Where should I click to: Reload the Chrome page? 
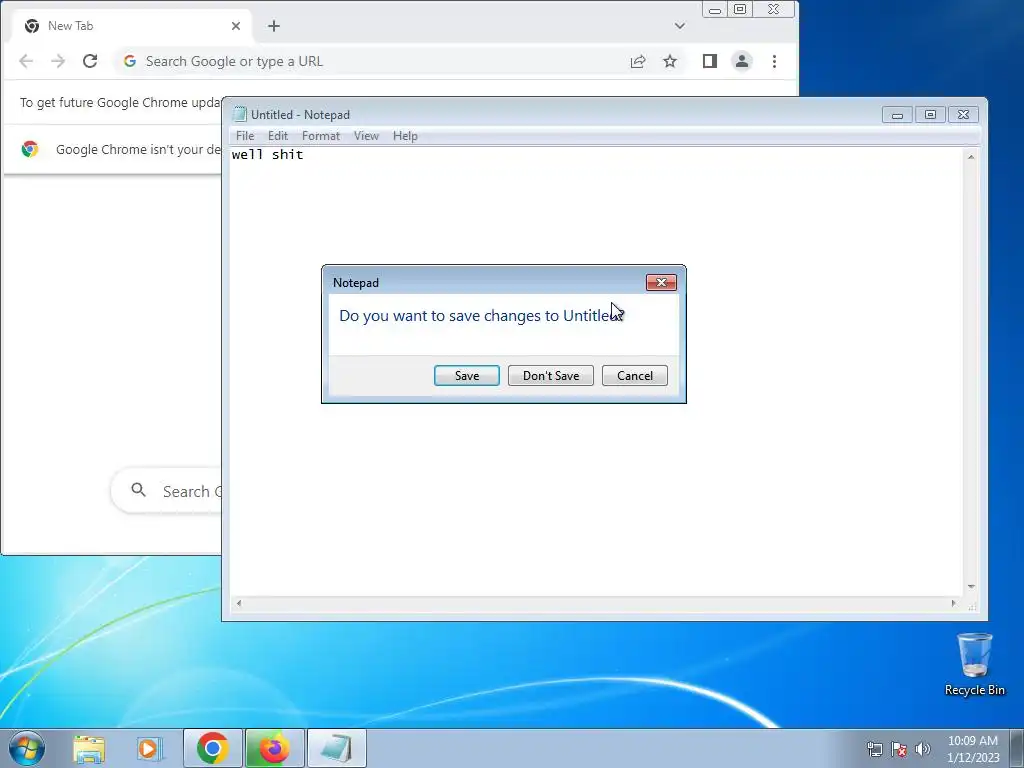[90, 61]
